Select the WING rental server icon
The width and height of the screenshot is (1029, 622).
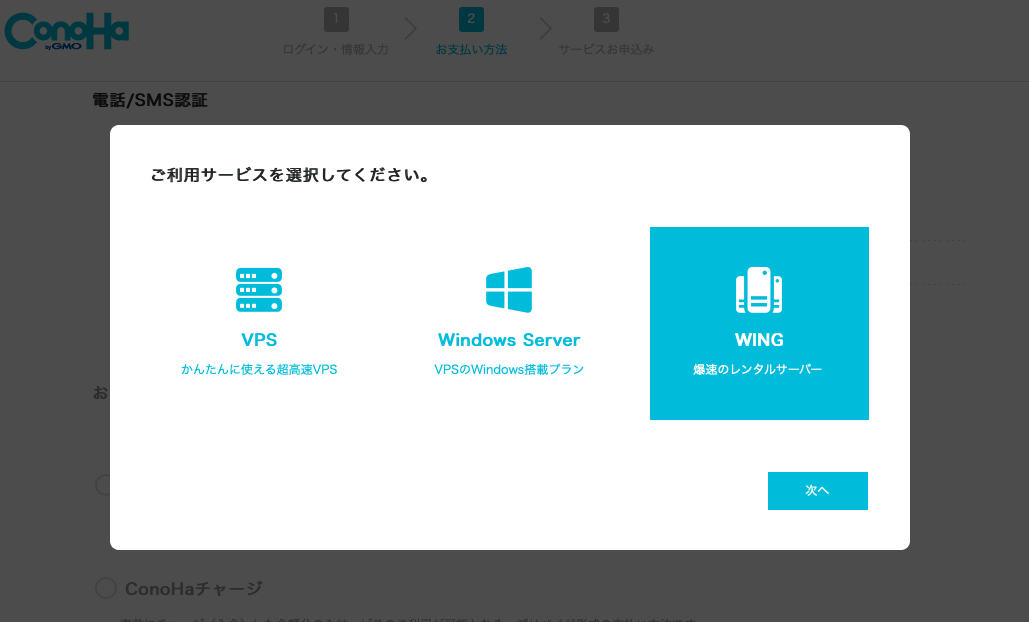point(759,289)
